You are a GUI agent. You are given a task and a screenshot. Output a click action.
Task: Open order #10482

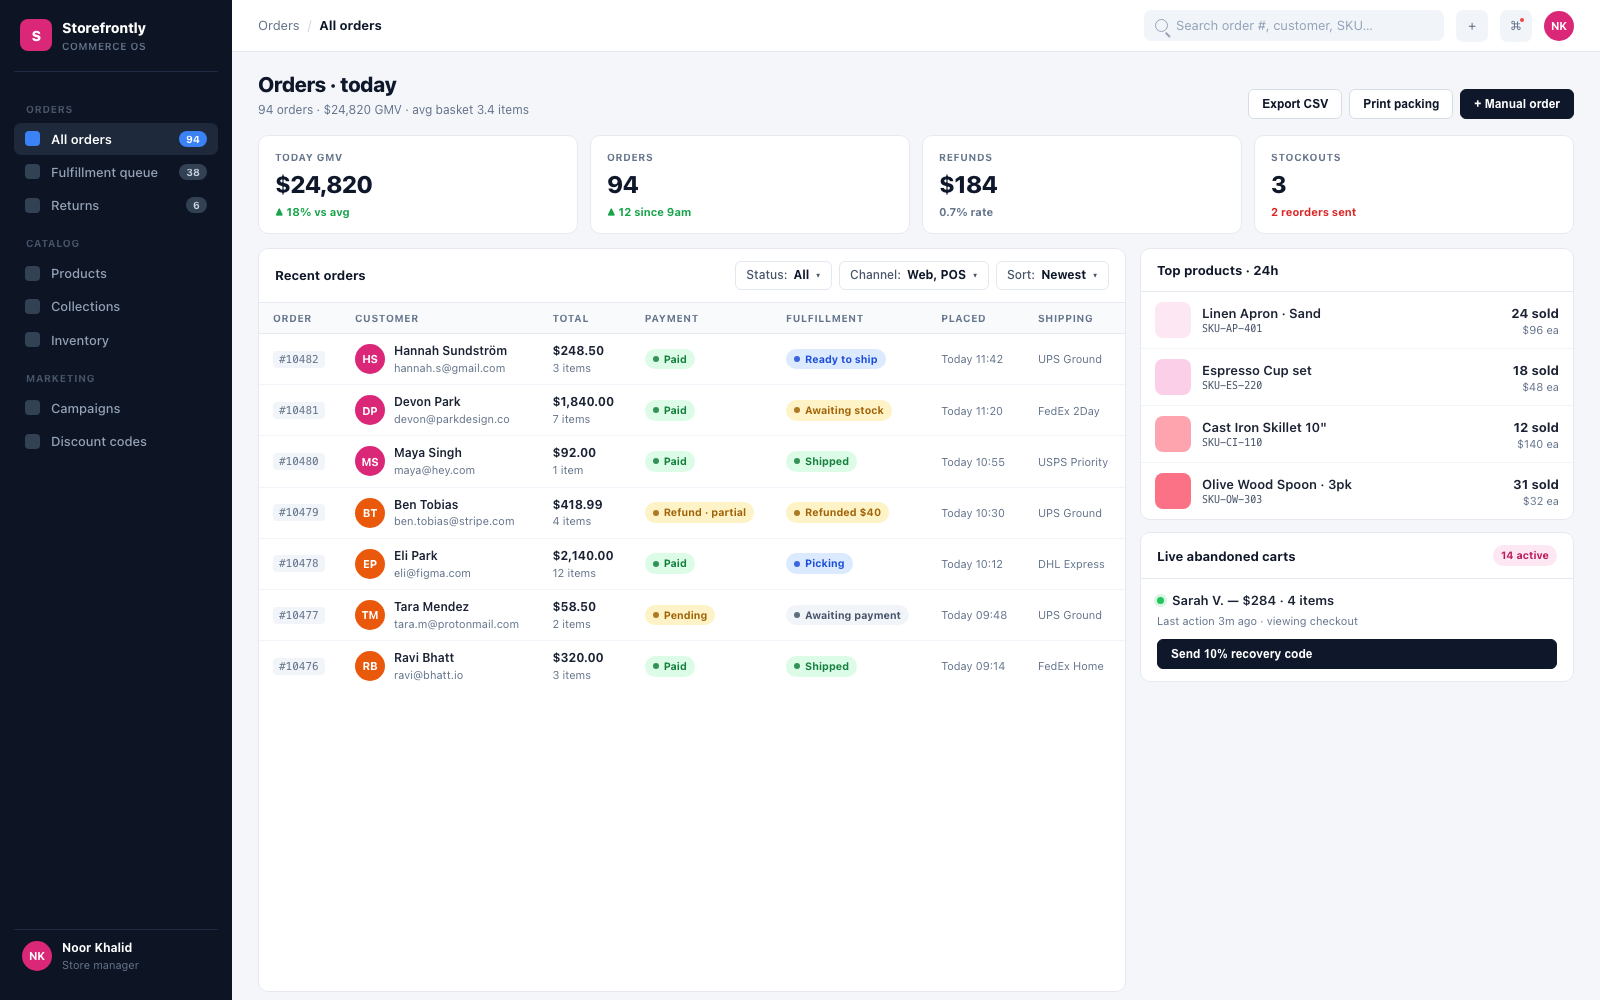tap(299, 359)
